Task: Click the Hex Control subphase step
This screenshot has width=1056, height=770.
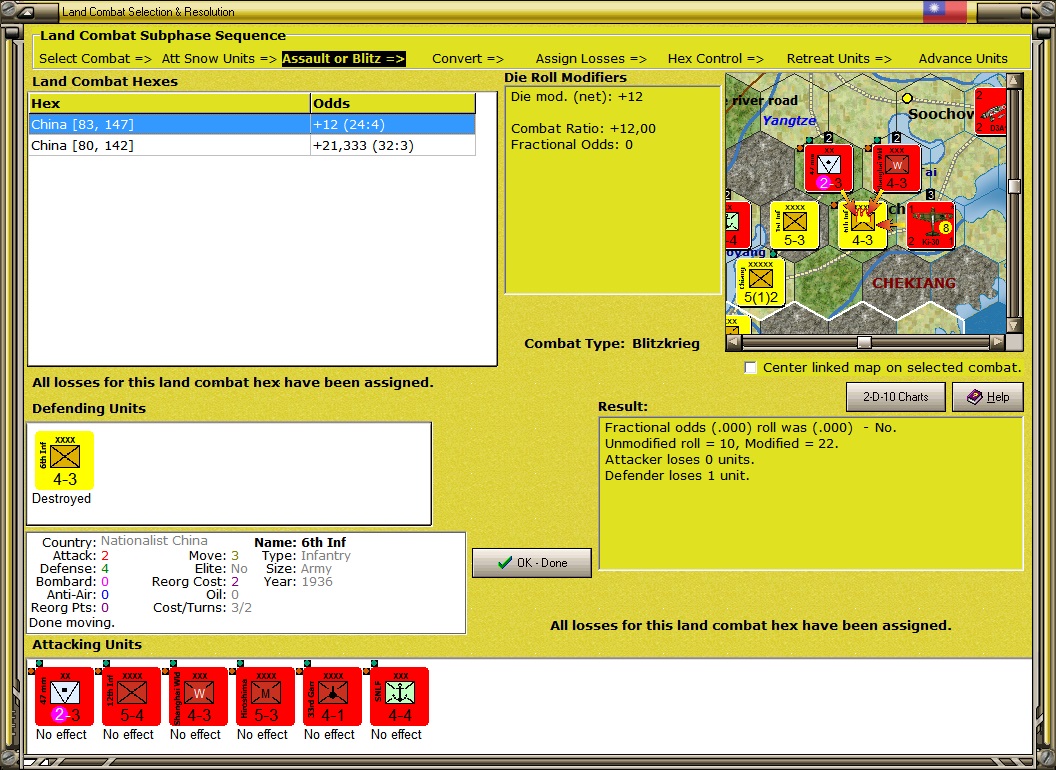Action: click(715, 59)
